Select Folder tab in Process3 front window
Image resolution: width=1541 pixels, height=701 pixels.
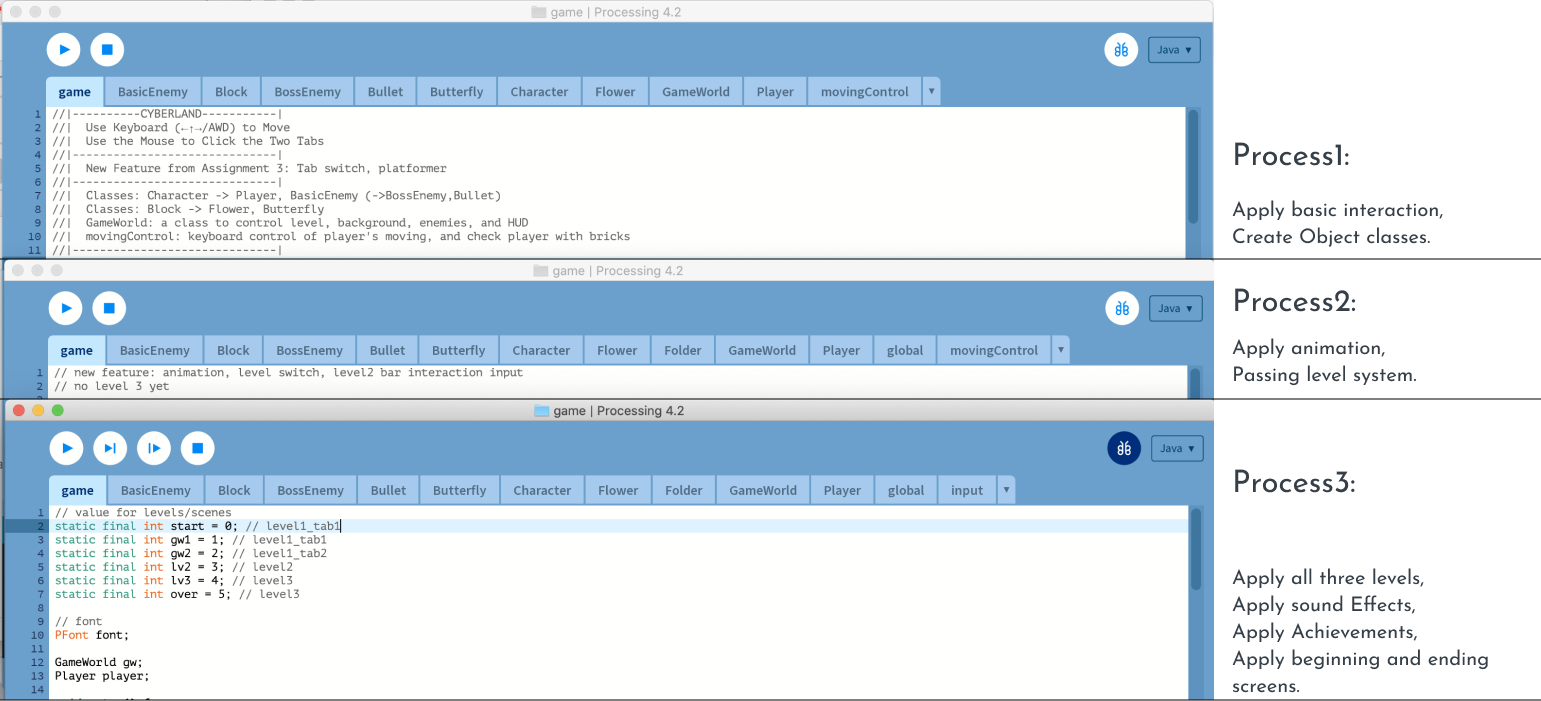(x=683, y=490)
